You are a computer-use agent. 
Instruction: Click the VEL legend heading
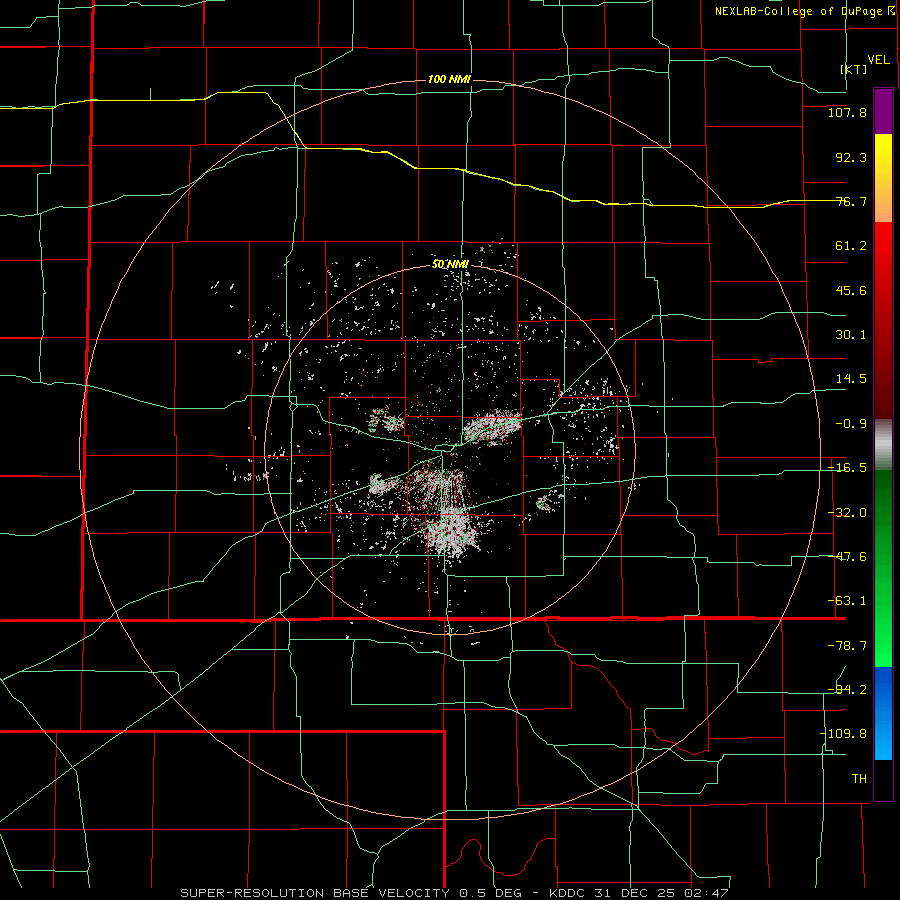click(878, 60)
